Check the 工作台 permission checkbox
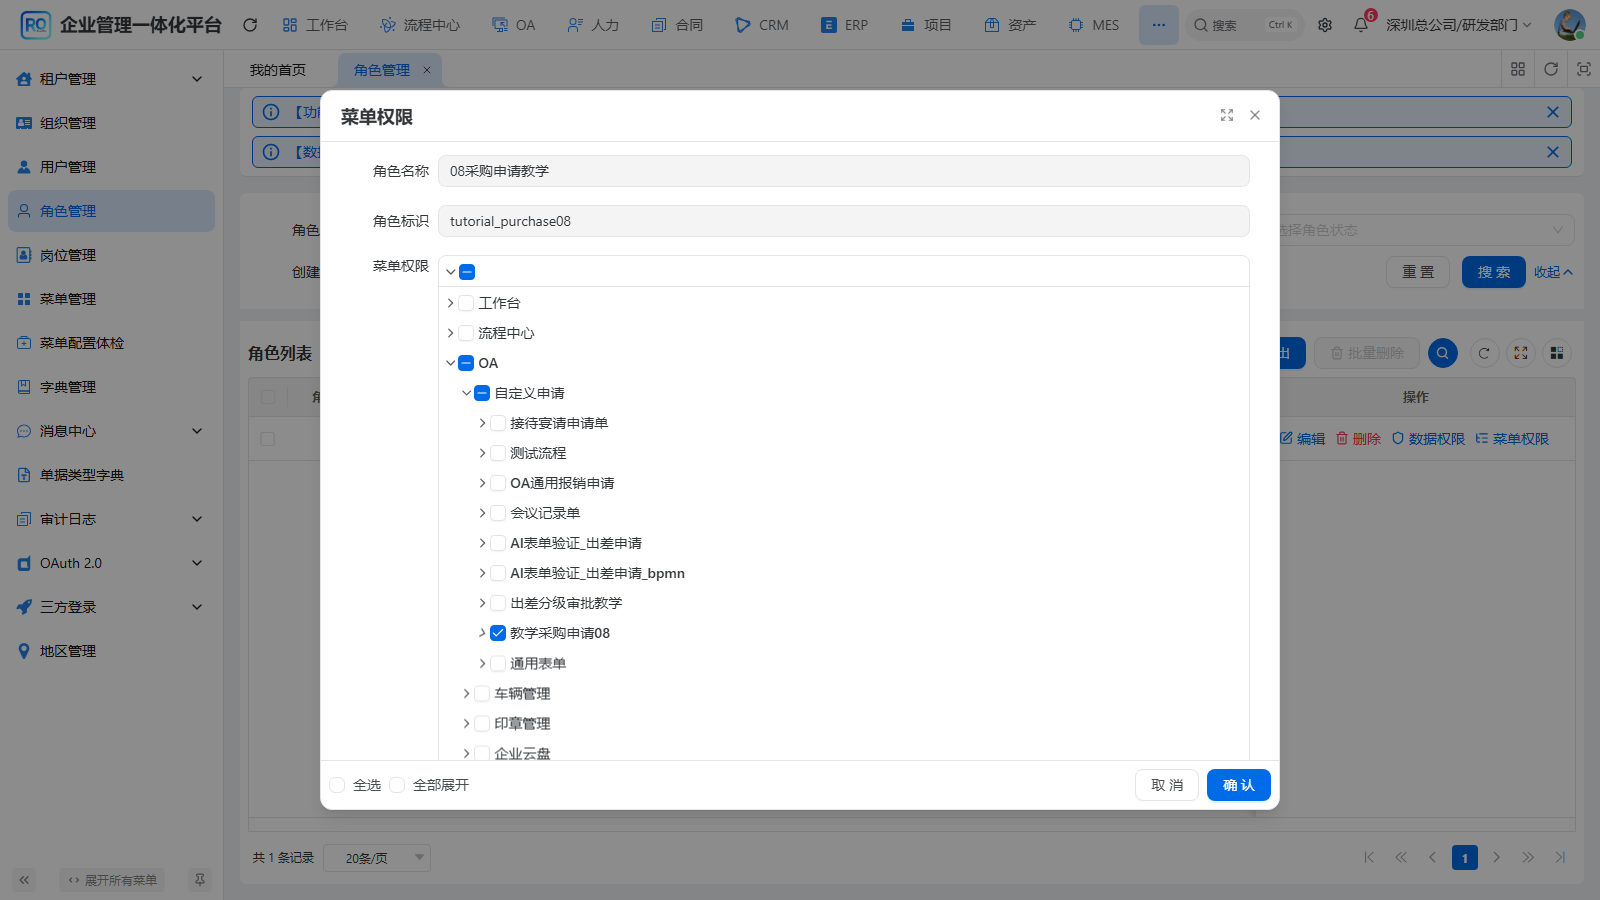 point(466,303)
